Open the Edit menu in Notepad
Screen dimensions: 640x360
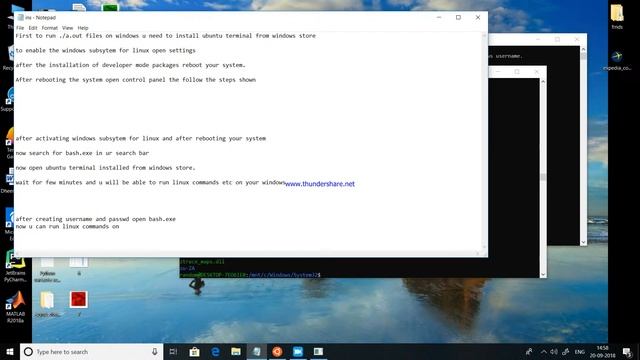33,28
